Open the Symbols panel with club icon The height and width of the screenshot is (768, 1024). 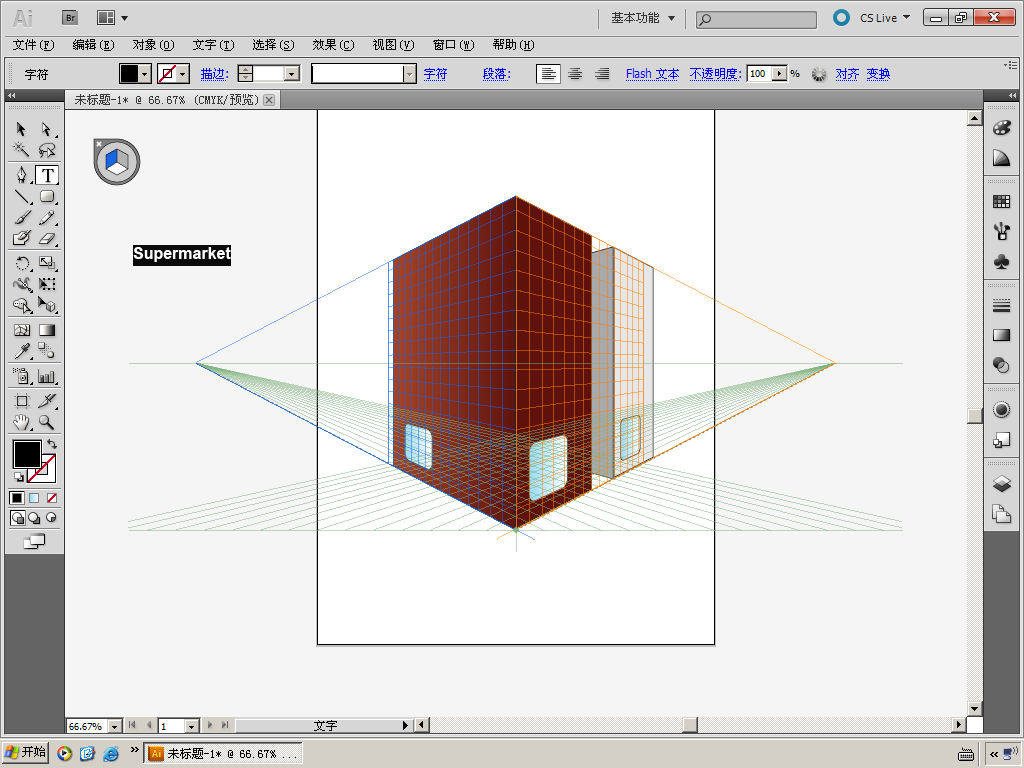(1001, 261)
